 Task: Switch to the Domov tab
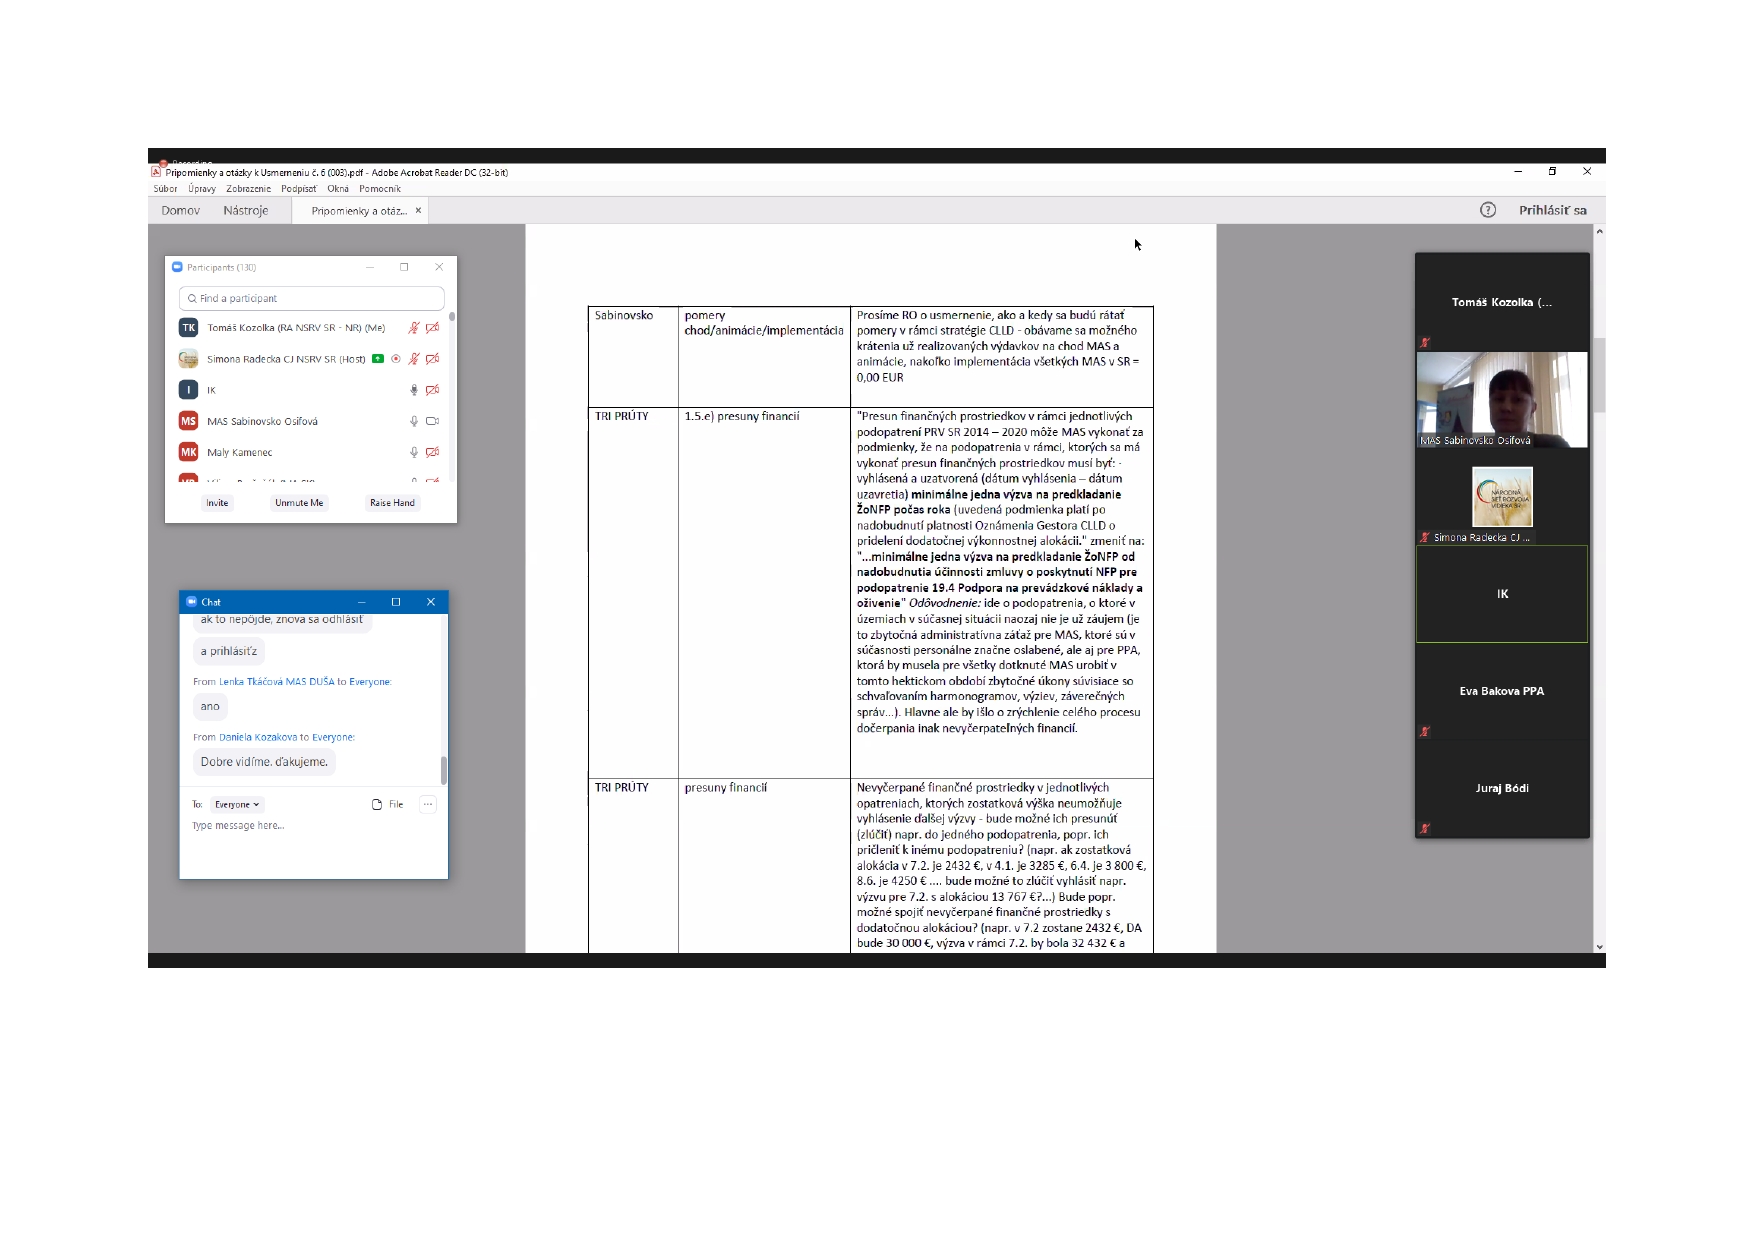[x=181, y=211]
